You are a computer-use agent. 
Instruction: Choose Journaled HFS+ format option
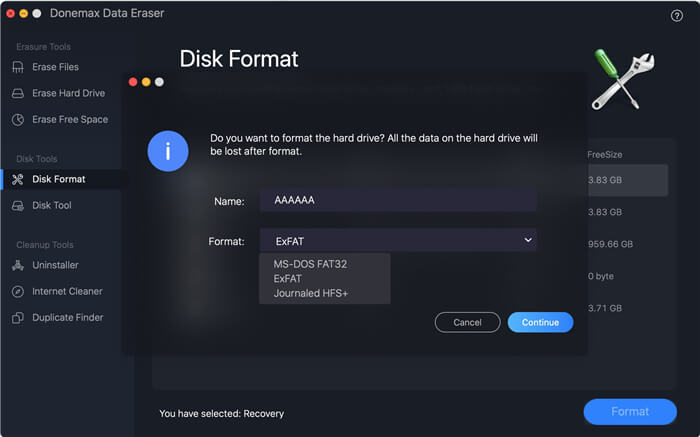(x=311, y=294)
